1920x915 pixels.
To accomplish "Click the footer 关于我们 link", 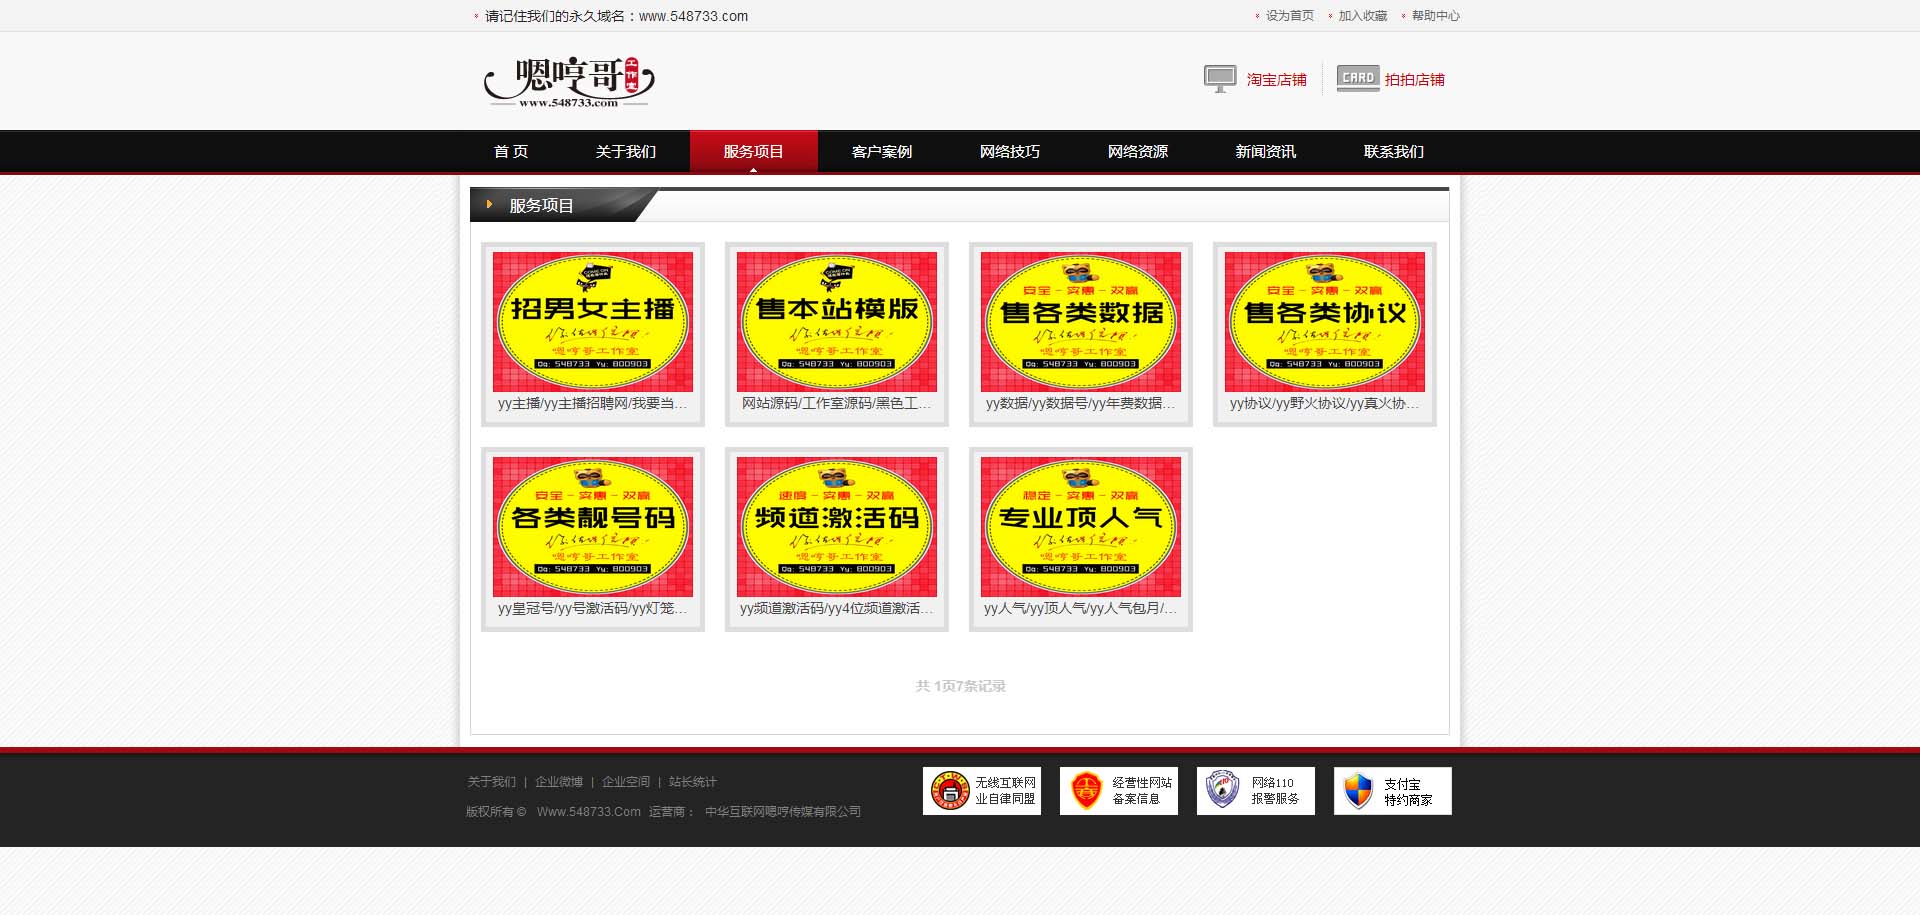I will coord(492,782).
